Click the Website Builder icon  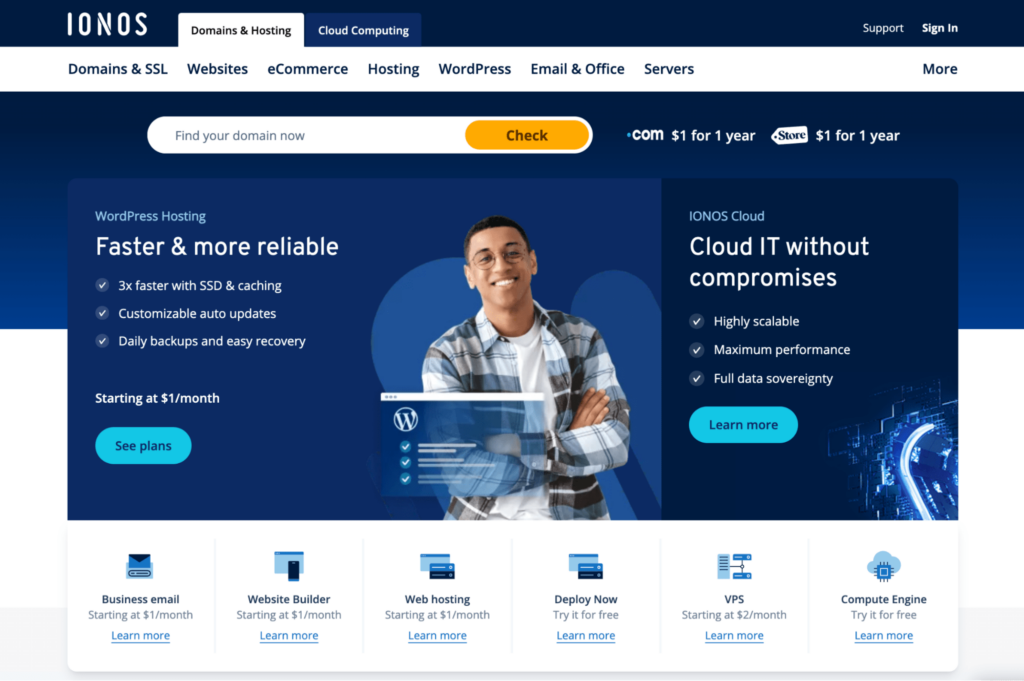pos(289,565)
